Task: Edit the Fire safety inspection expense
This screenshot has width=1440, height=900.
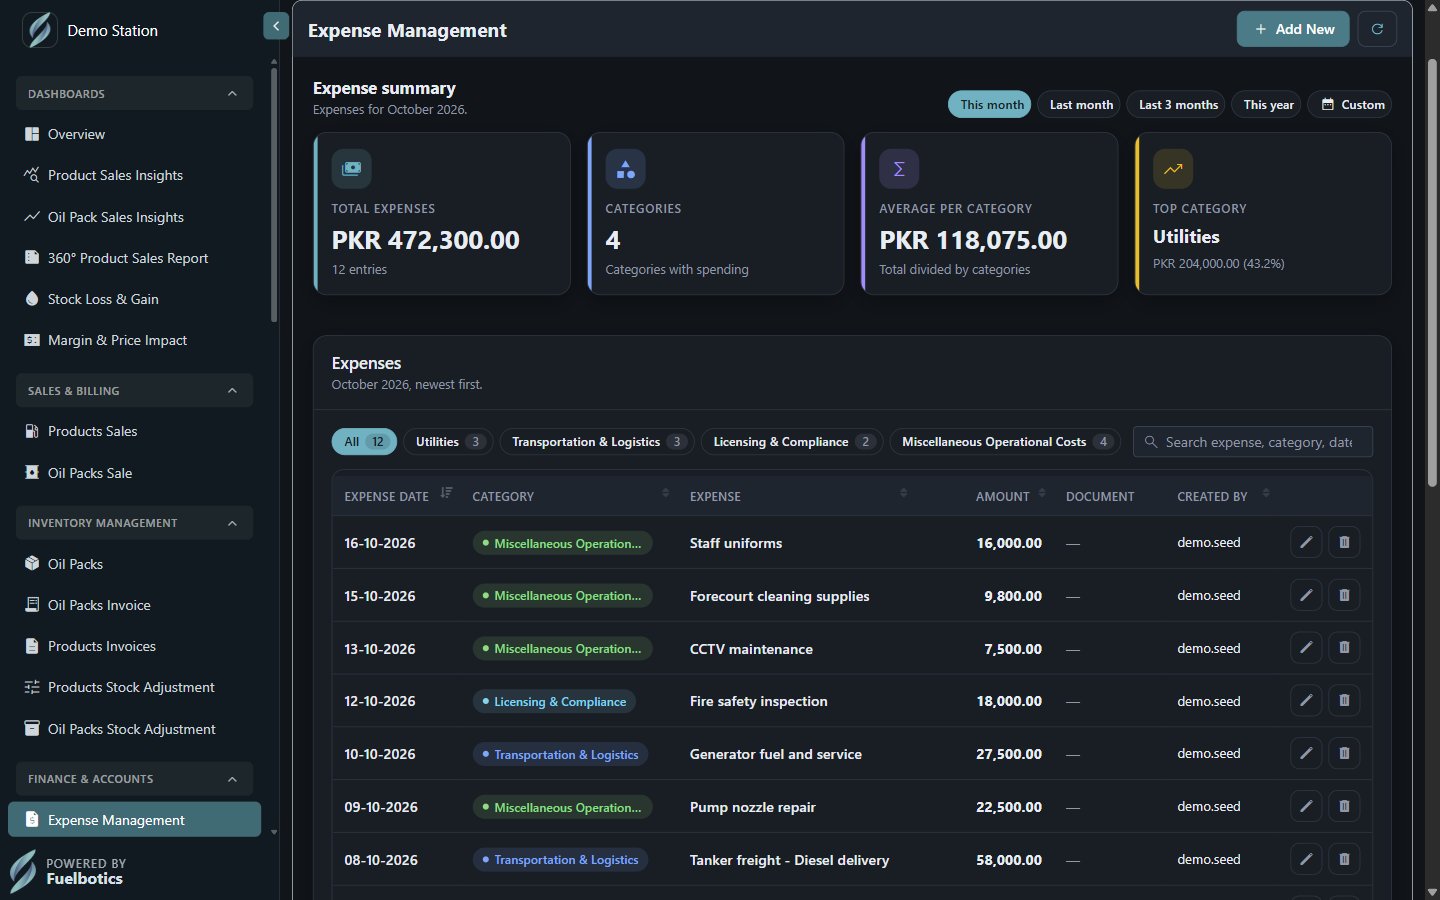Action: click(1306, 701)
